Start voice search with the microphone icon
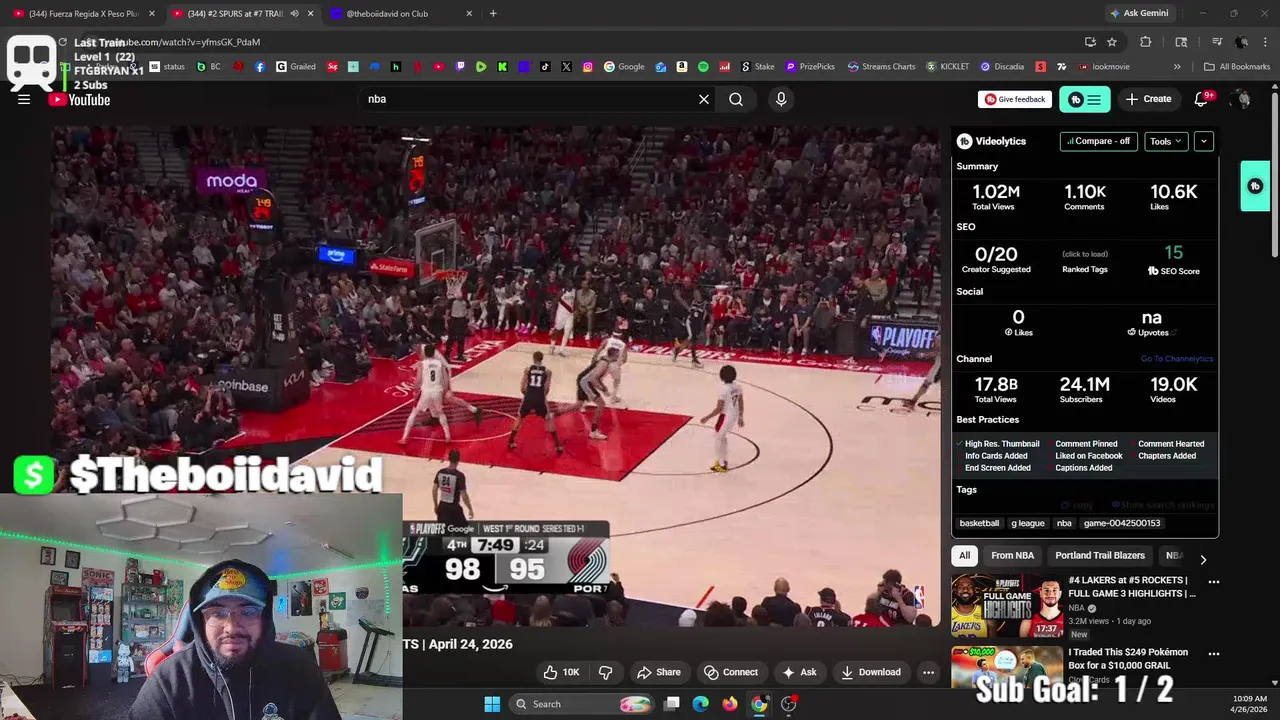This screenshot has height=720, width=1280. (781, 99)
